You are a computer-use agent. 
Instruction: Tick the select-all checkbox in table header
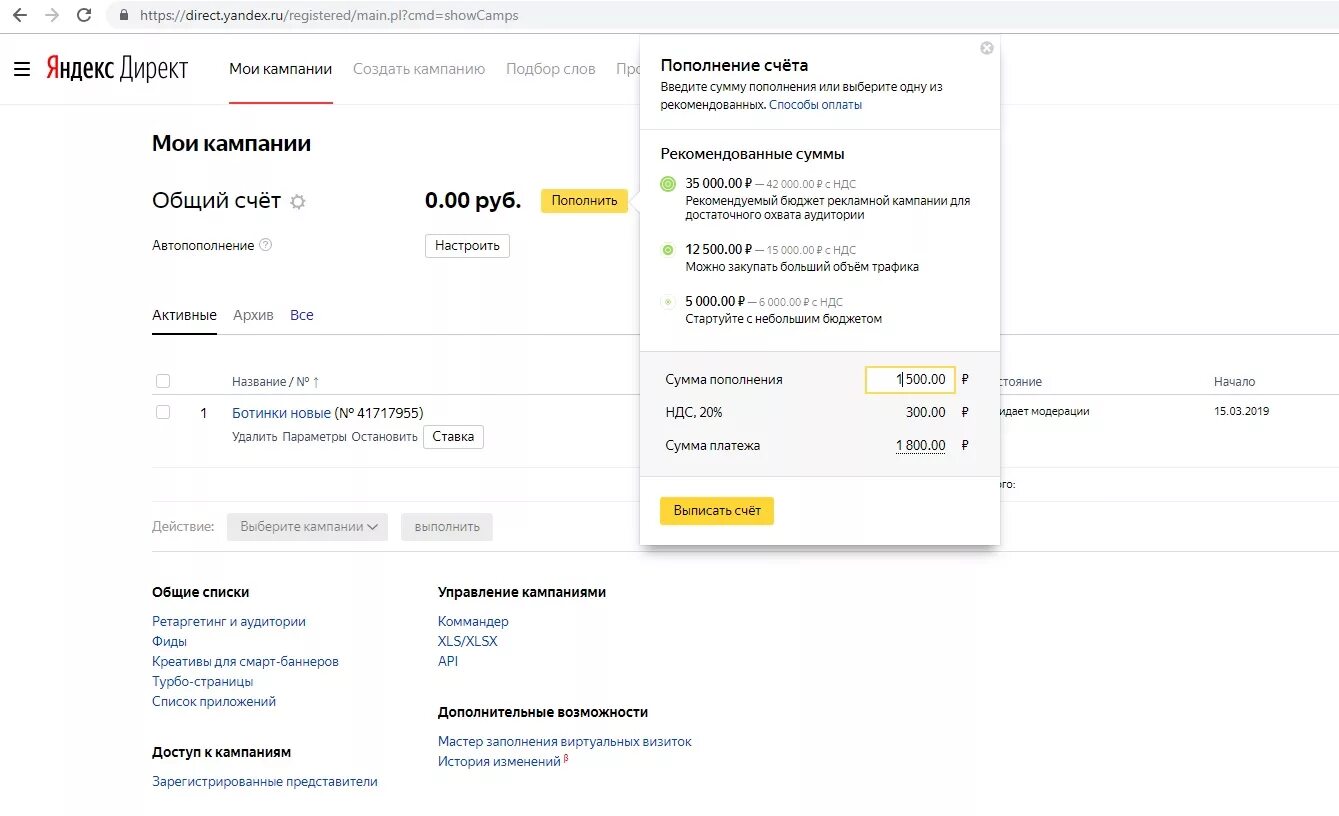(x=163, y=381)
